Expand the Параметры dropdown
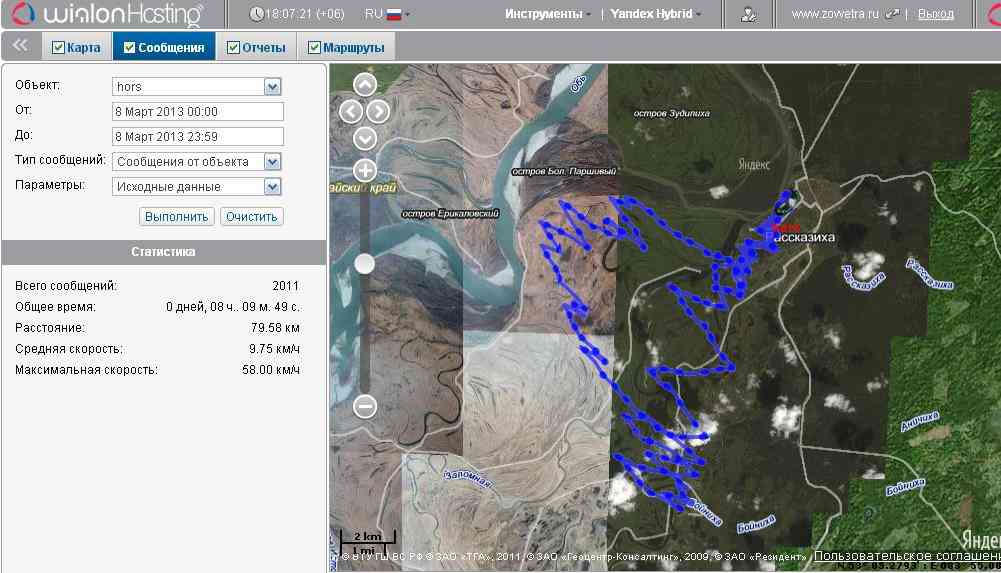This screenshot has width=1001, height=573. tap(272, 186)
